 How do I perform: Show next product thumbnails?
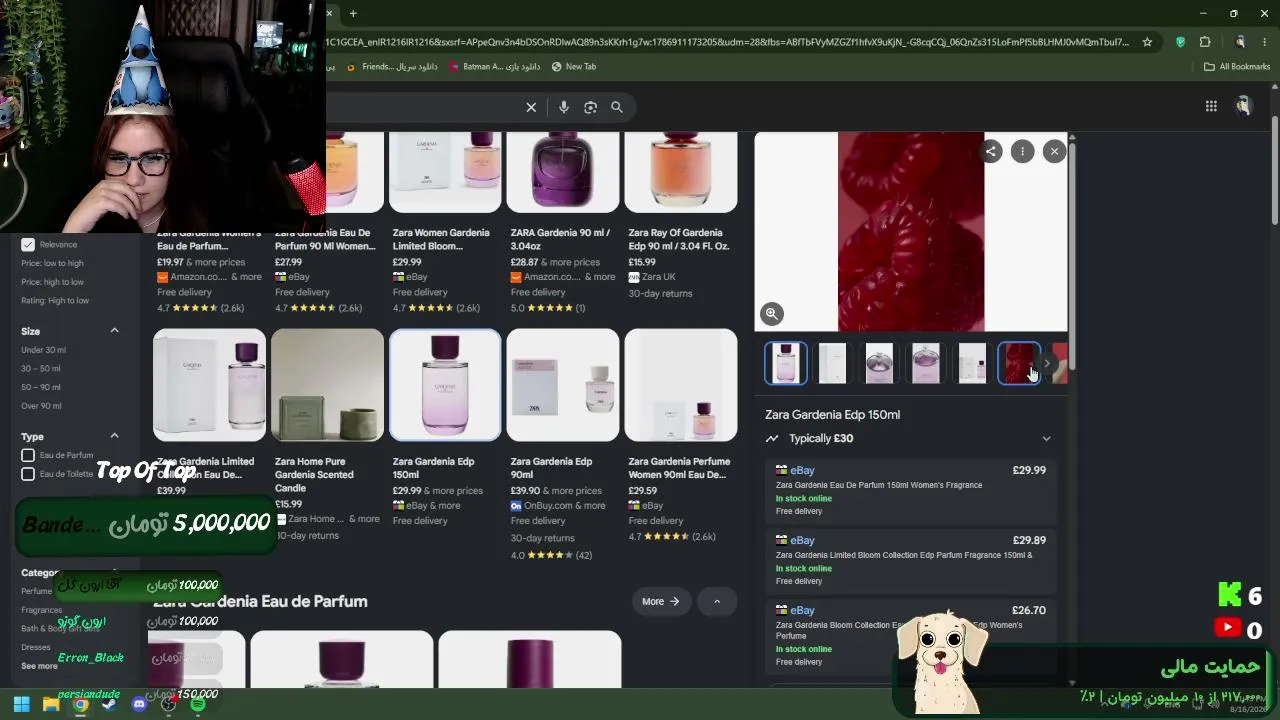coord(1047,364)
